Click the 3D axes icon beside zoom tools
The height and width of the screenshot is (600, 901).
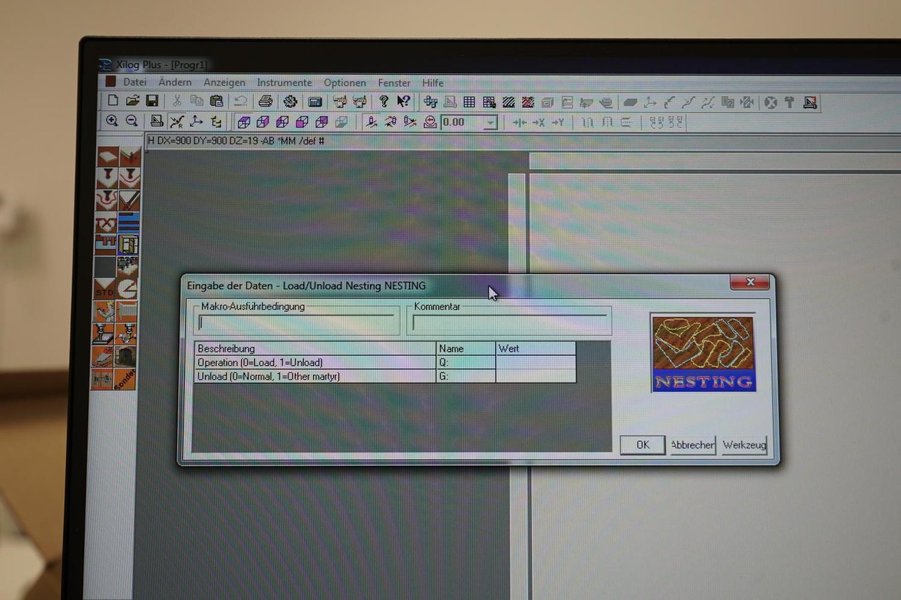coord(196,121)
